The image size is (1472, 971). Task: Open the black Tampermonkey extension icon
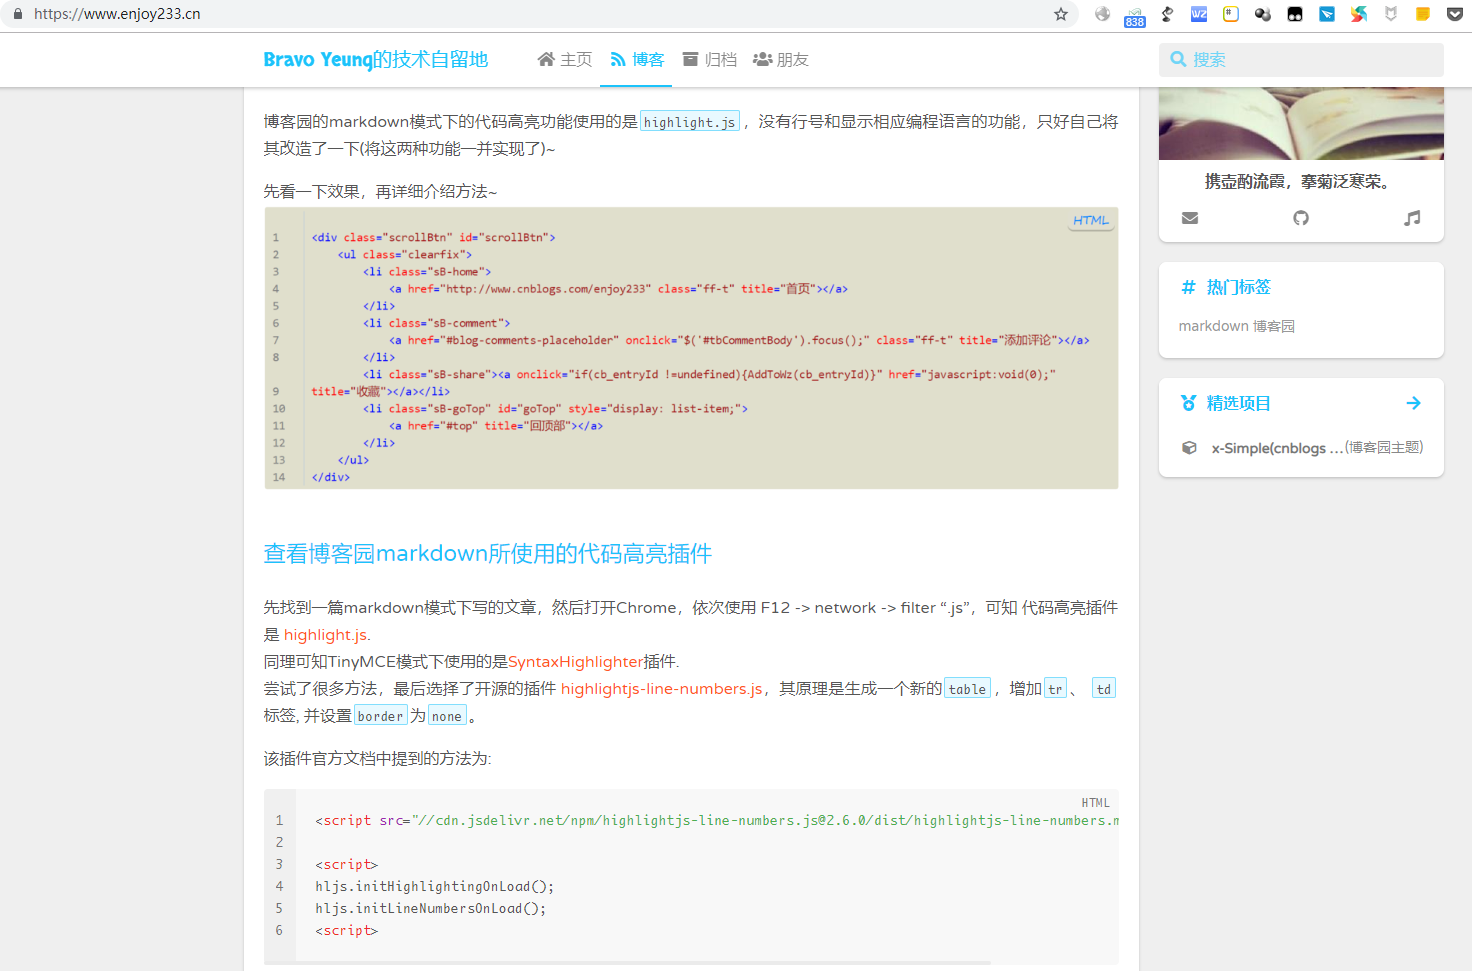tap(1295, 14)
